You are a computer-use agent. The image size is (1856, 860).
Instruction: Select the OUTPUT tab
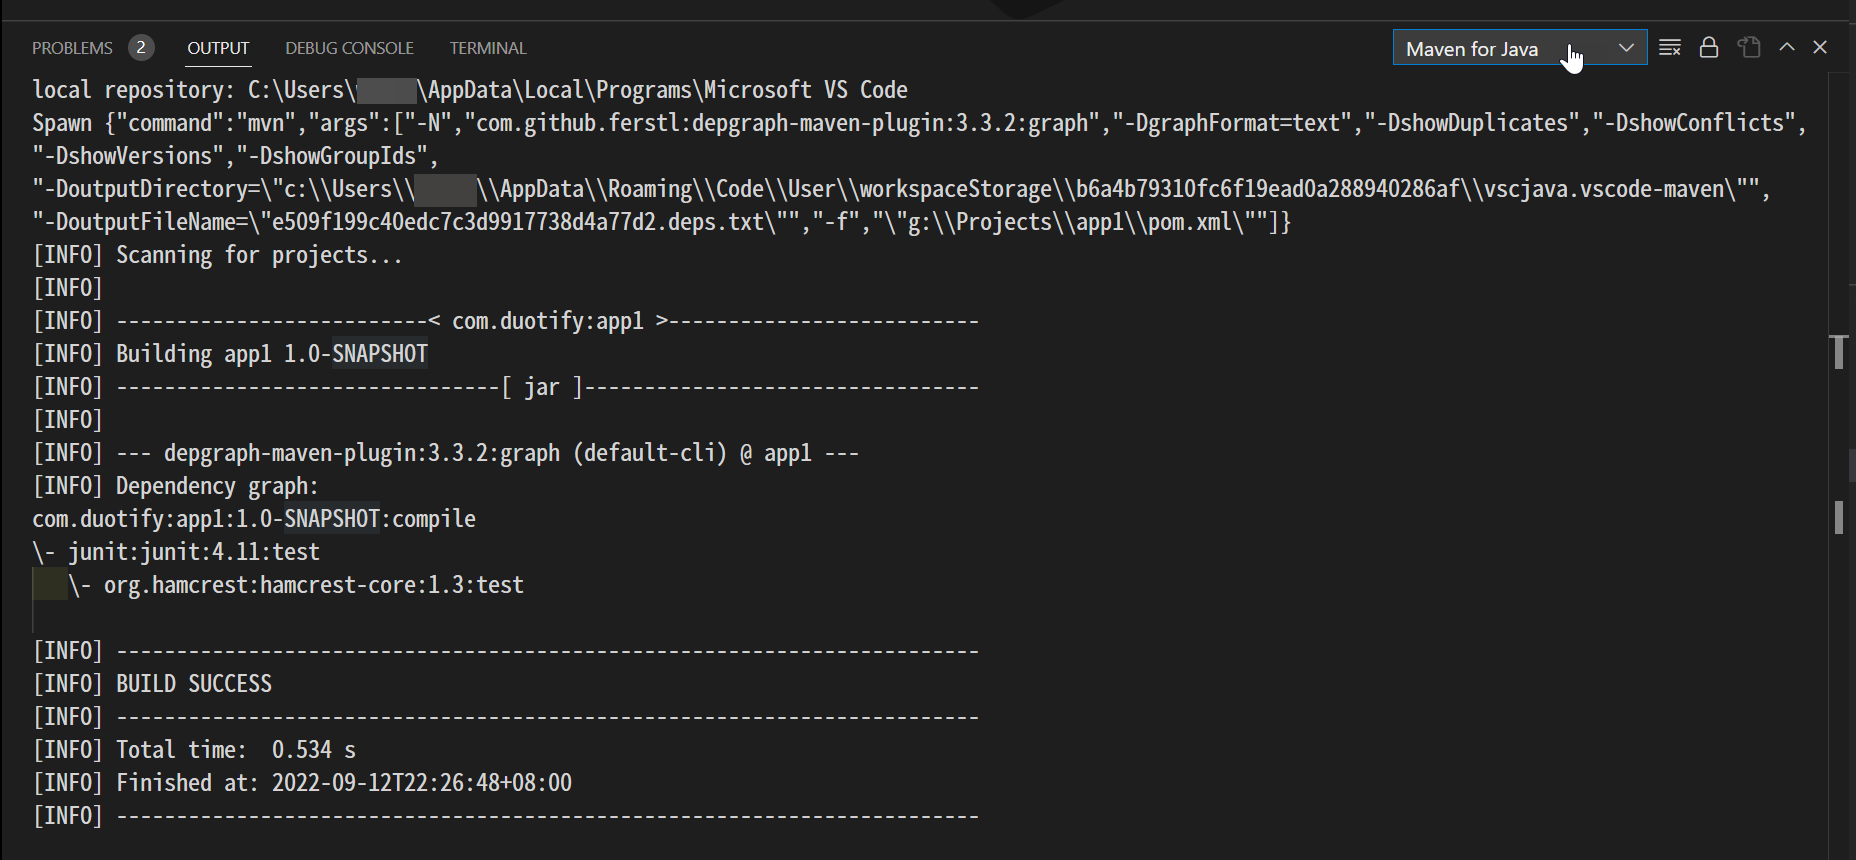point(218,48)
